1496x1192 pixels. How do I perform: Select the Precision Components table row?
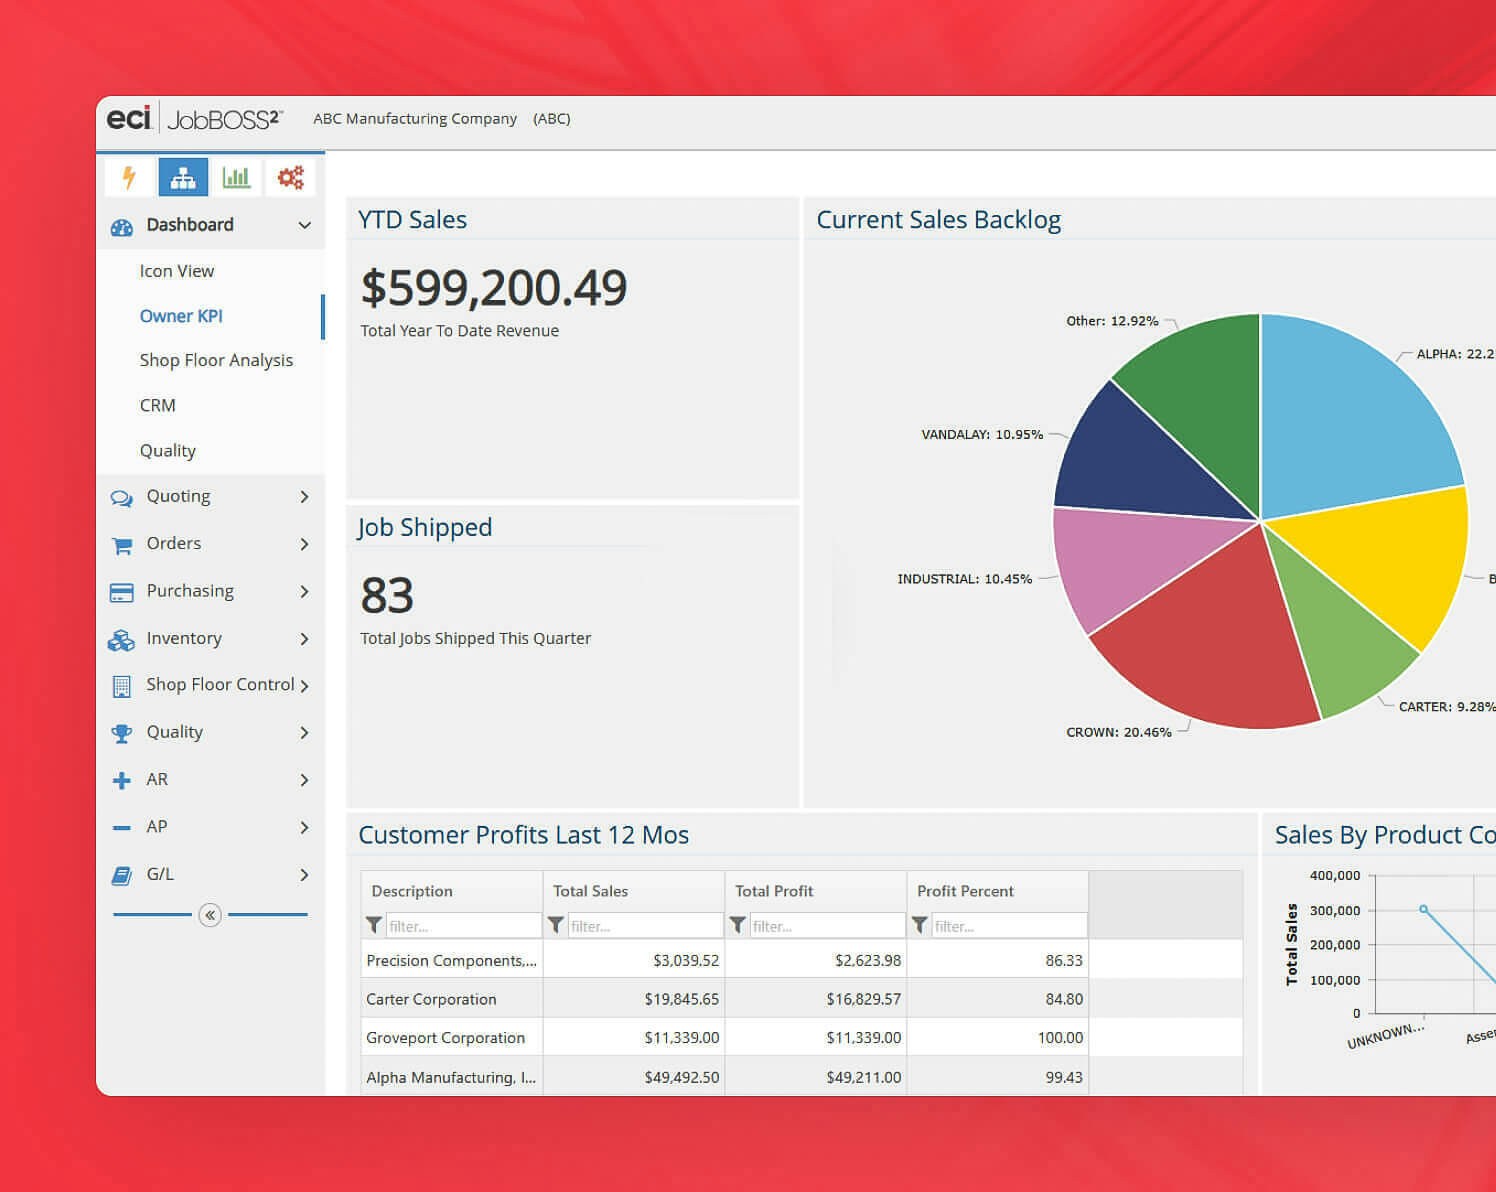[801, 960]
